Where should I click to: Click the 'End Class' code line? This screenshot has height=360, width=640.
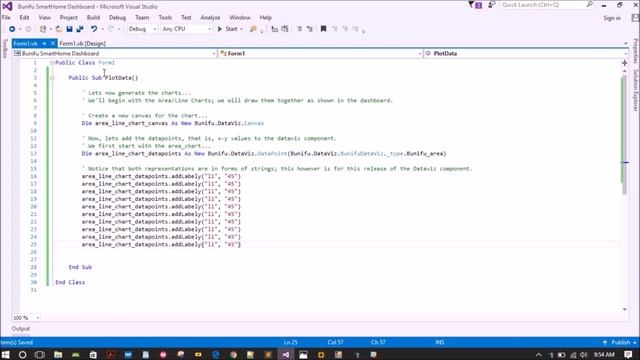(70, 282)
